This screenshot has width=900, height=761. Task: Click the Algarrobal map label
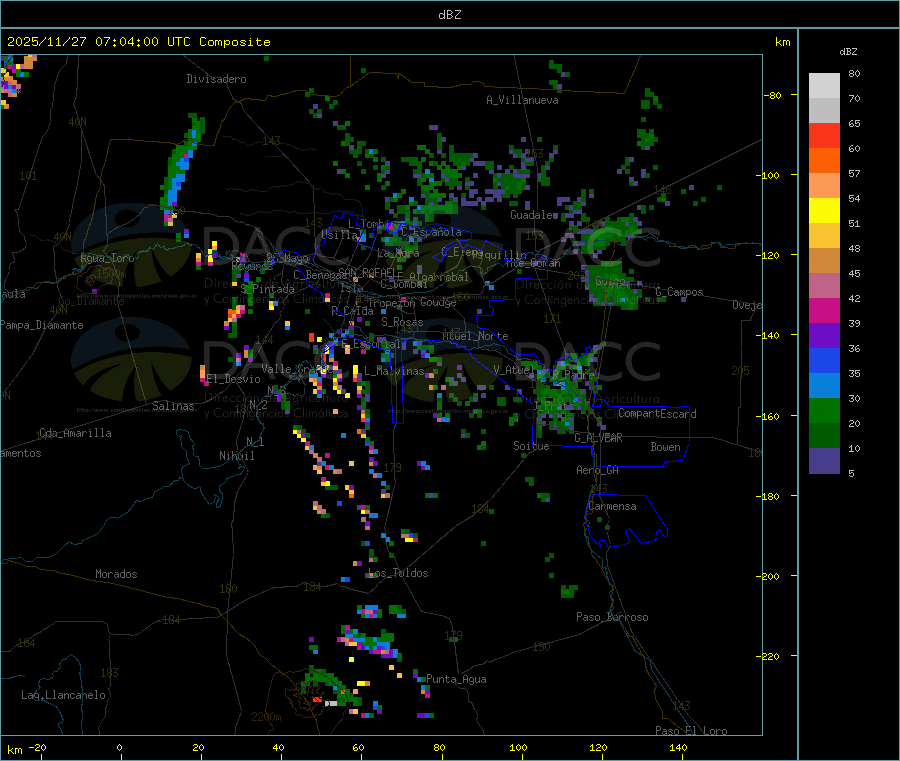pyautogui.click(x=439, y=277)
